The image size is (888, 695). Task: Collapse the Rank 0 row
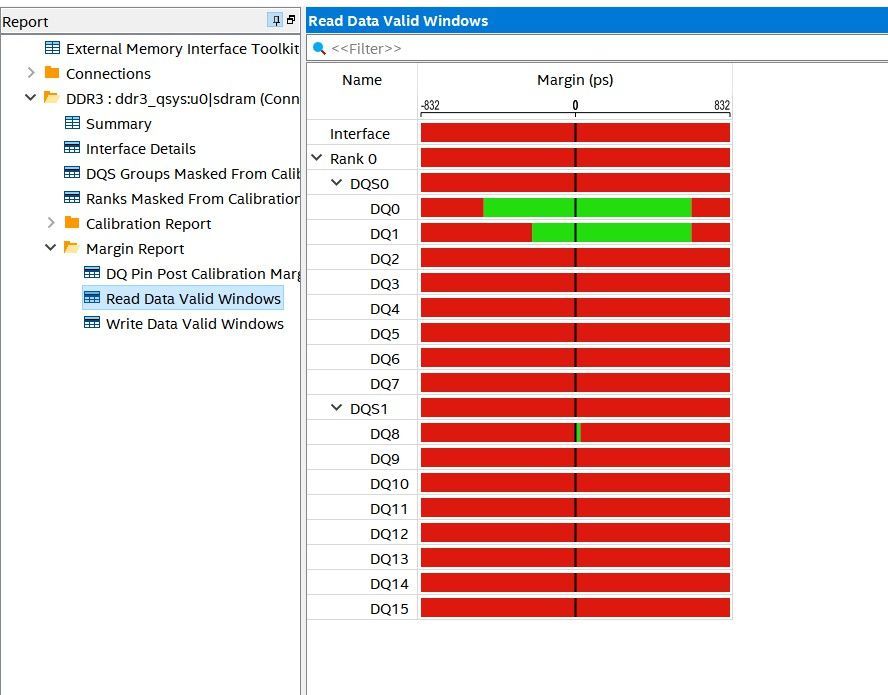pos(317,158)
